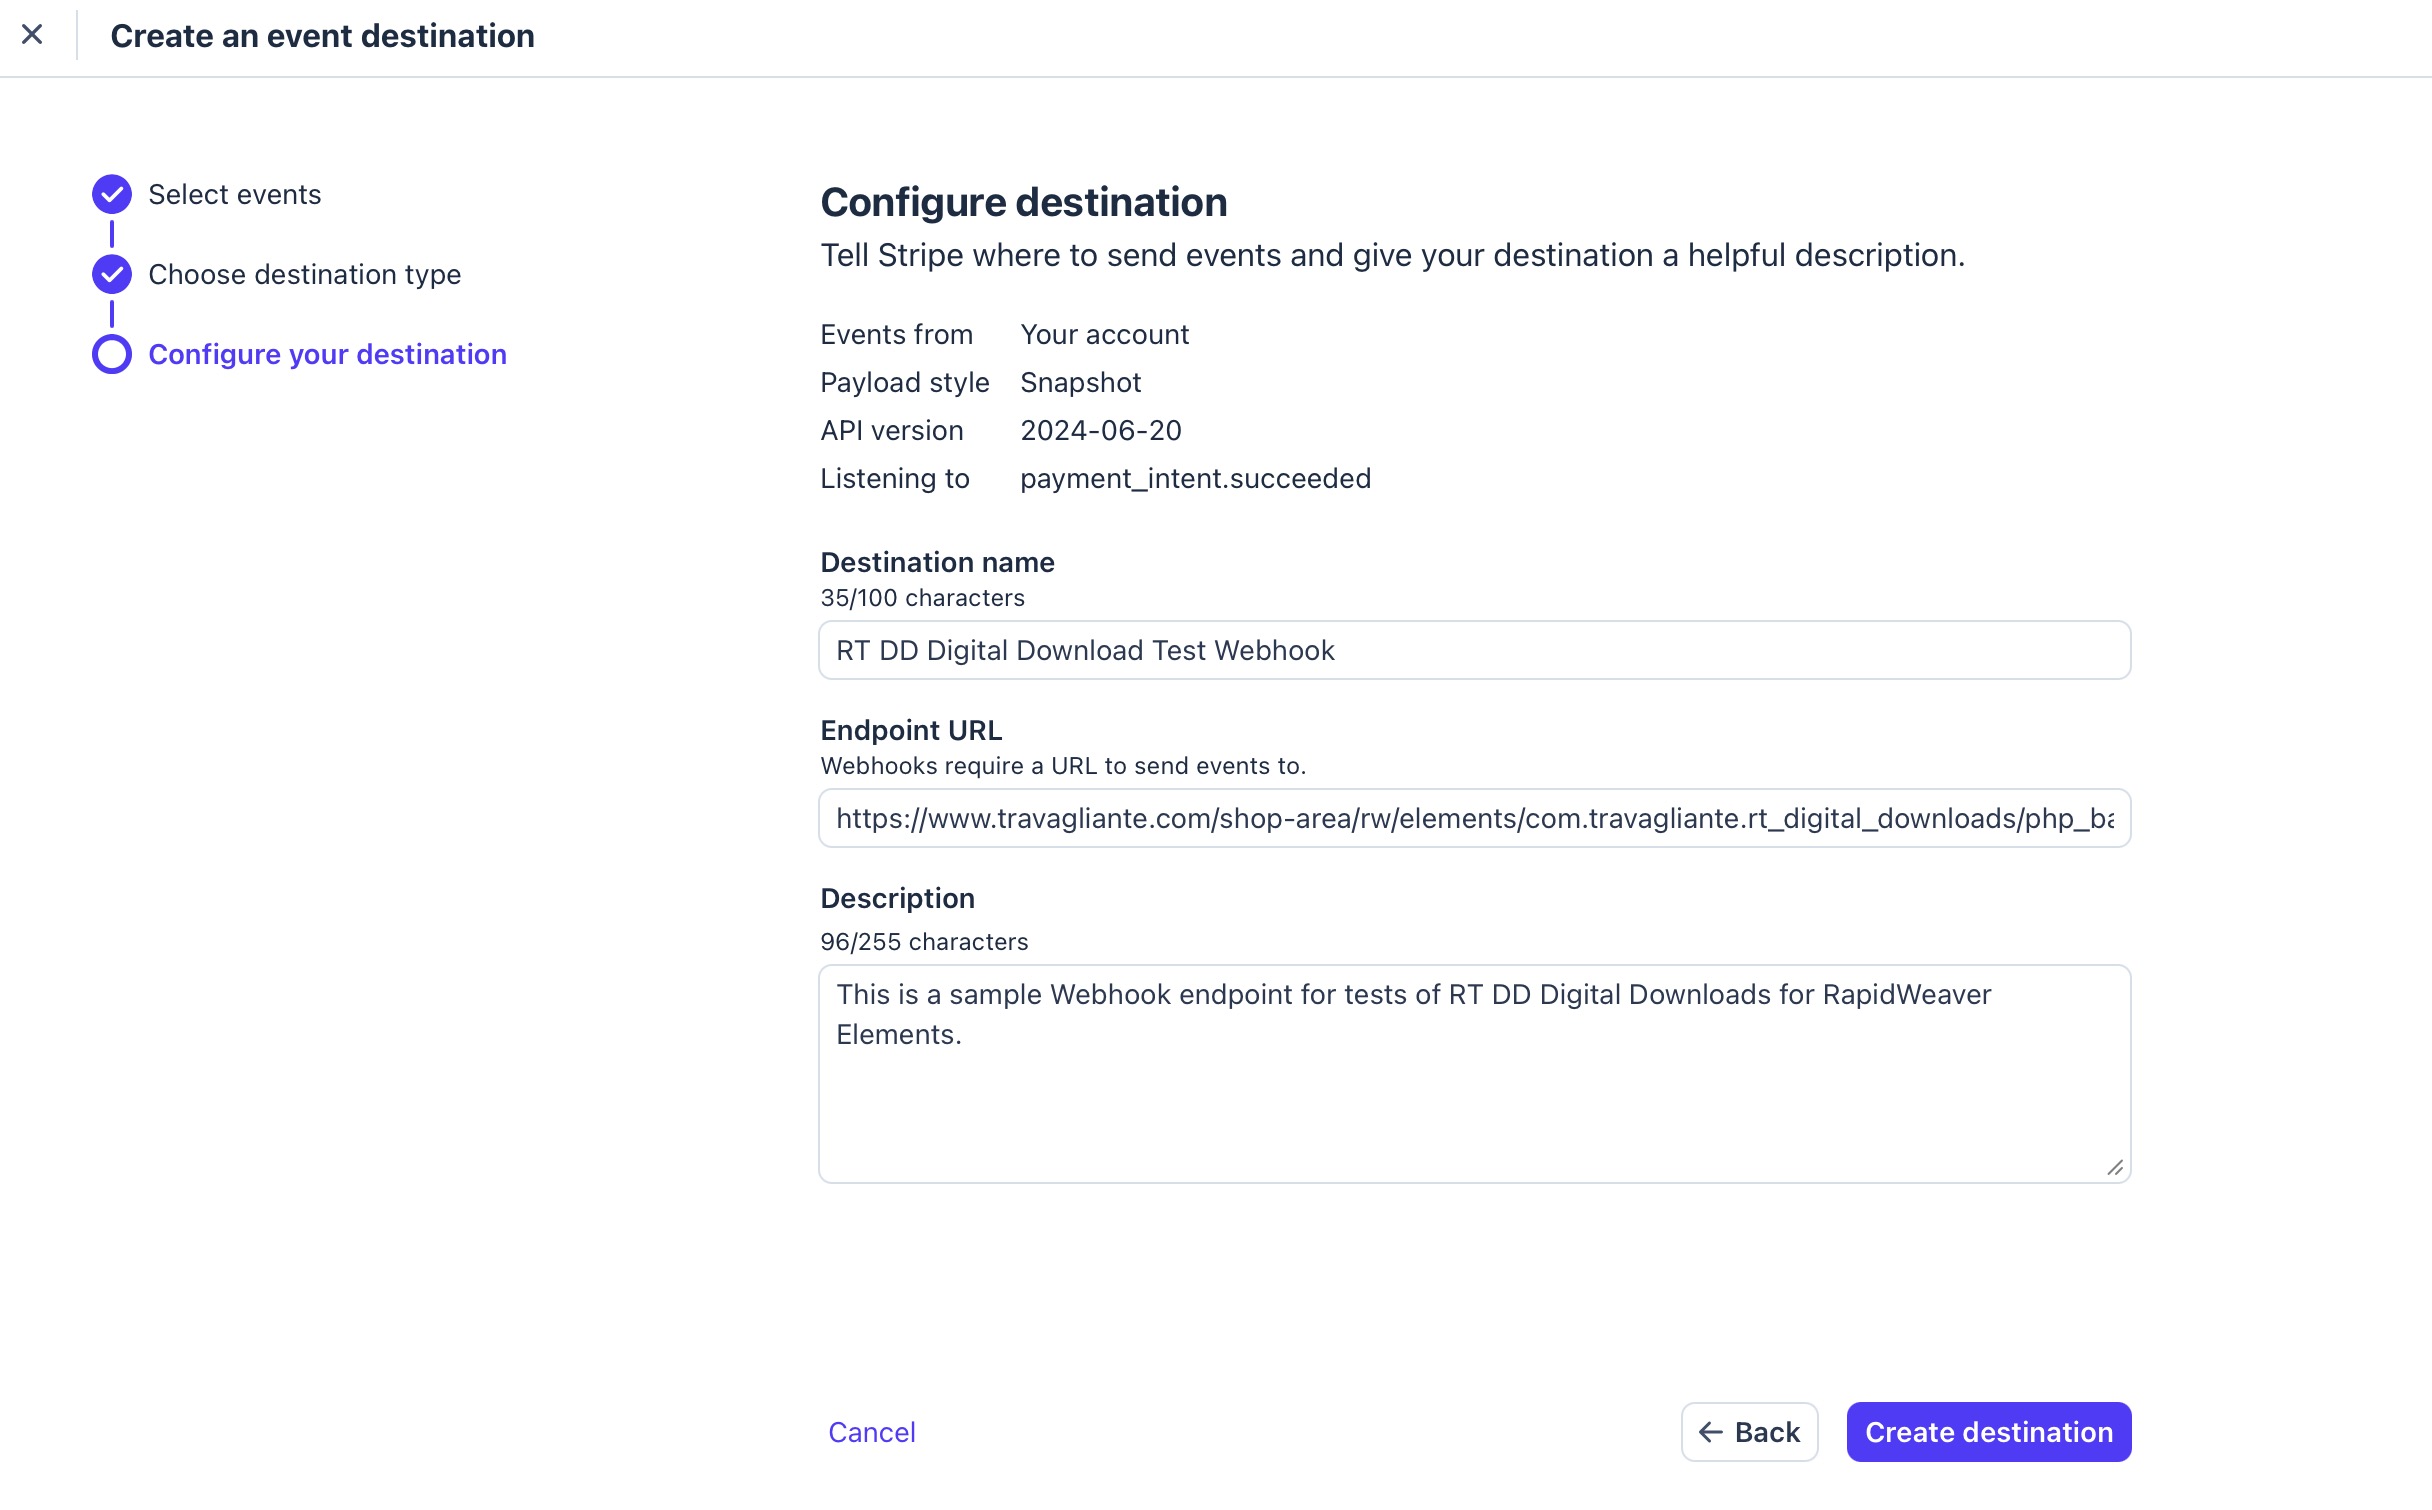Click the Select events step checkmark icon
Screen dimensions: 2432x1510
coord(112,194)
